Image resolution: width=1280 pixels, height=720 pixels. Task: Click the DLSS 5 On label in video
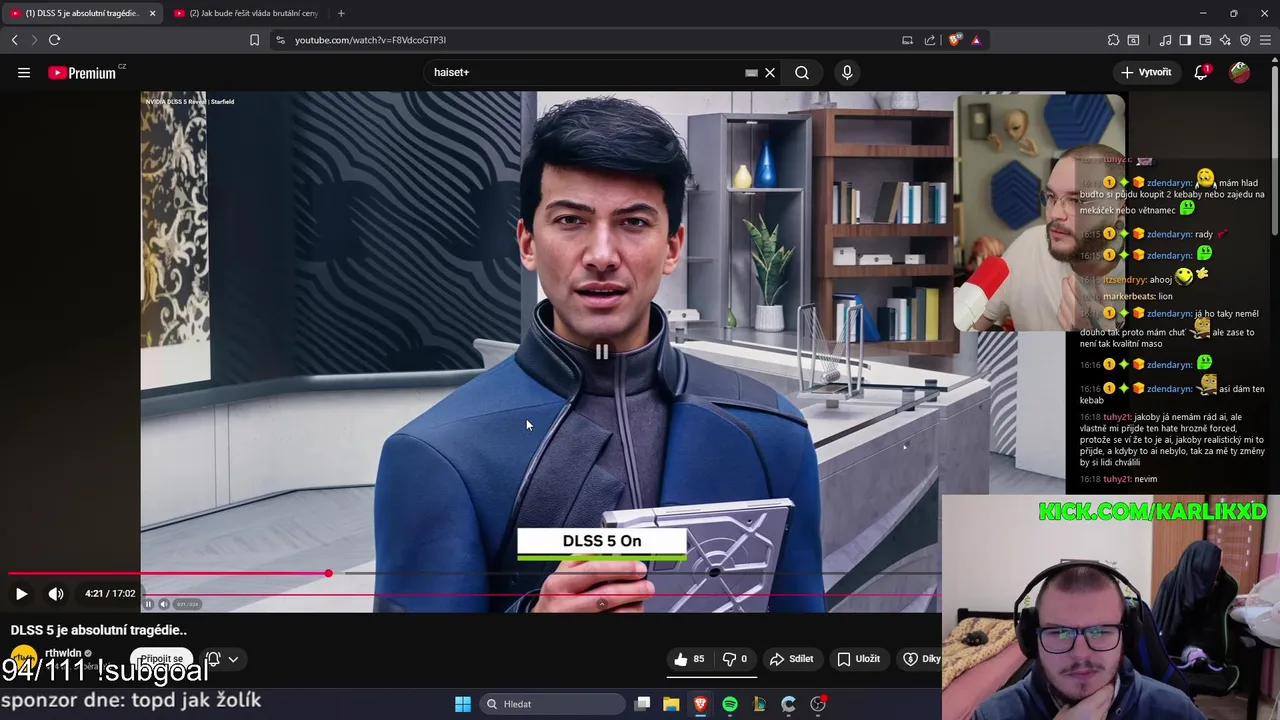click(602, 541)
